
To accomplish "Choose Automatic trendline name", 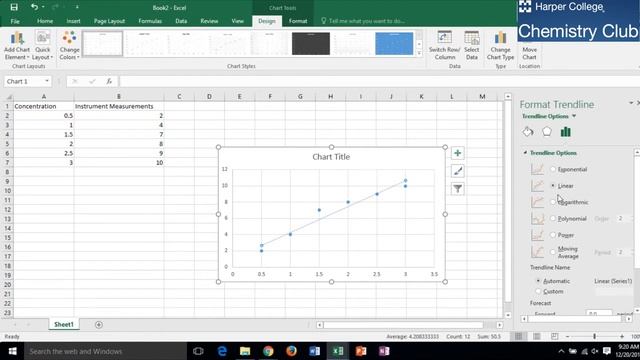I will click(x=538, y=281).
